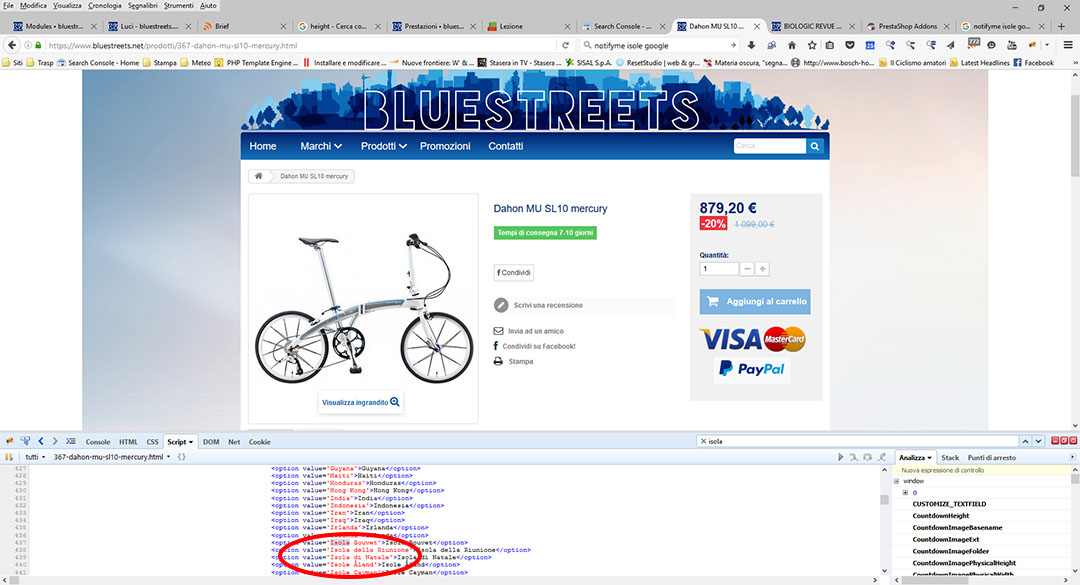Switch to the Firebug Console tab
Viewport: 1080px width, 585px height.
(98, 442)
